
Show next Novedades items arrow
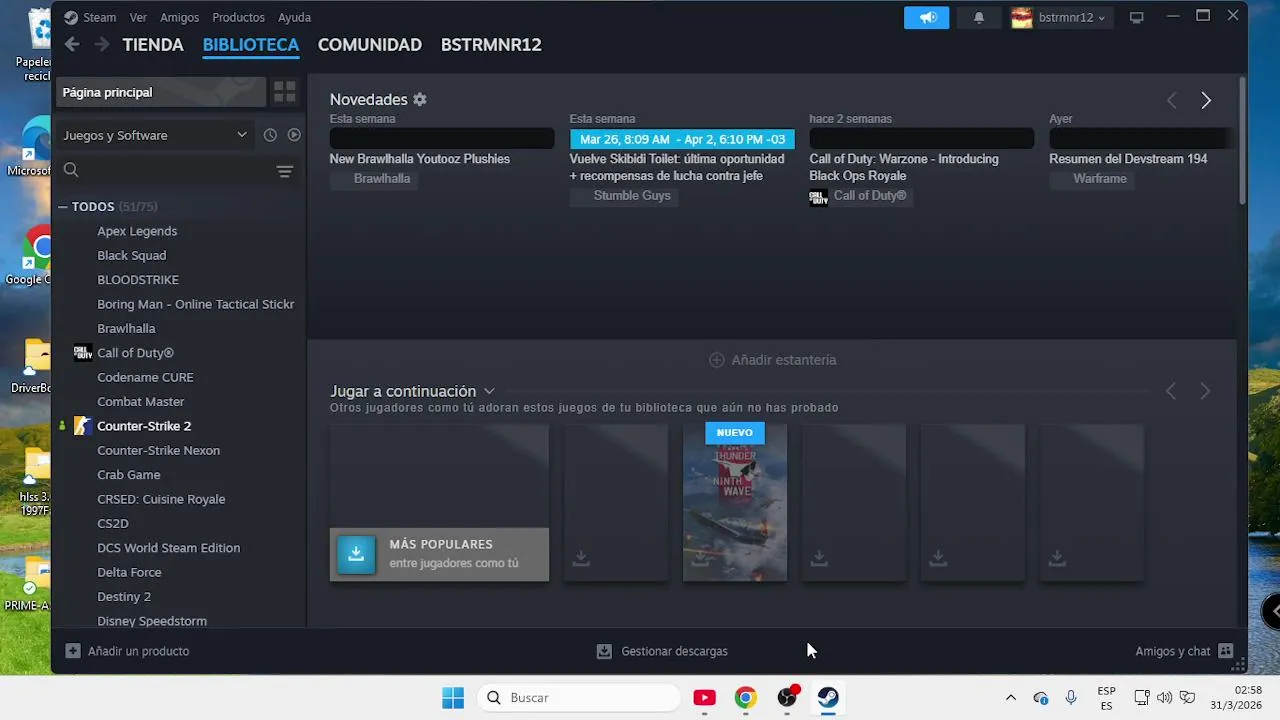[x=1206, y=100]
